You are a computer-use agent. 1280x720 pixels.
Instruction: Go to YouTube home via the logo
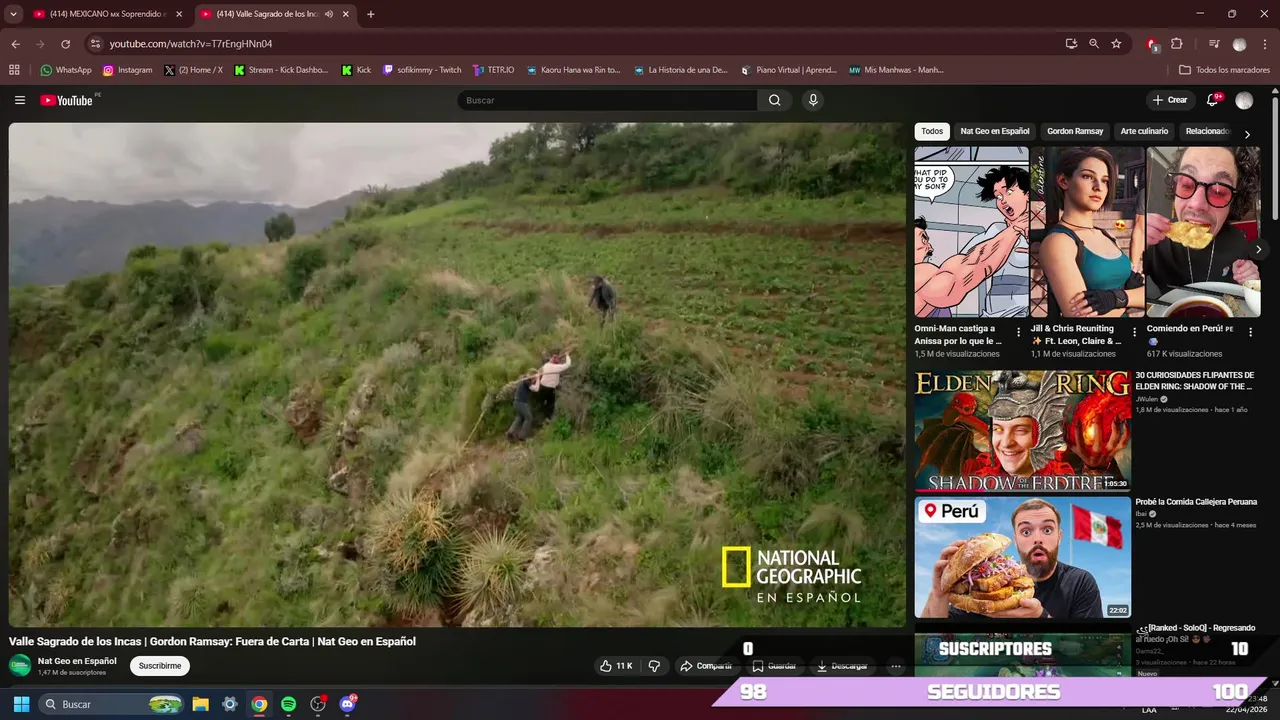click(x=67, y=100)
